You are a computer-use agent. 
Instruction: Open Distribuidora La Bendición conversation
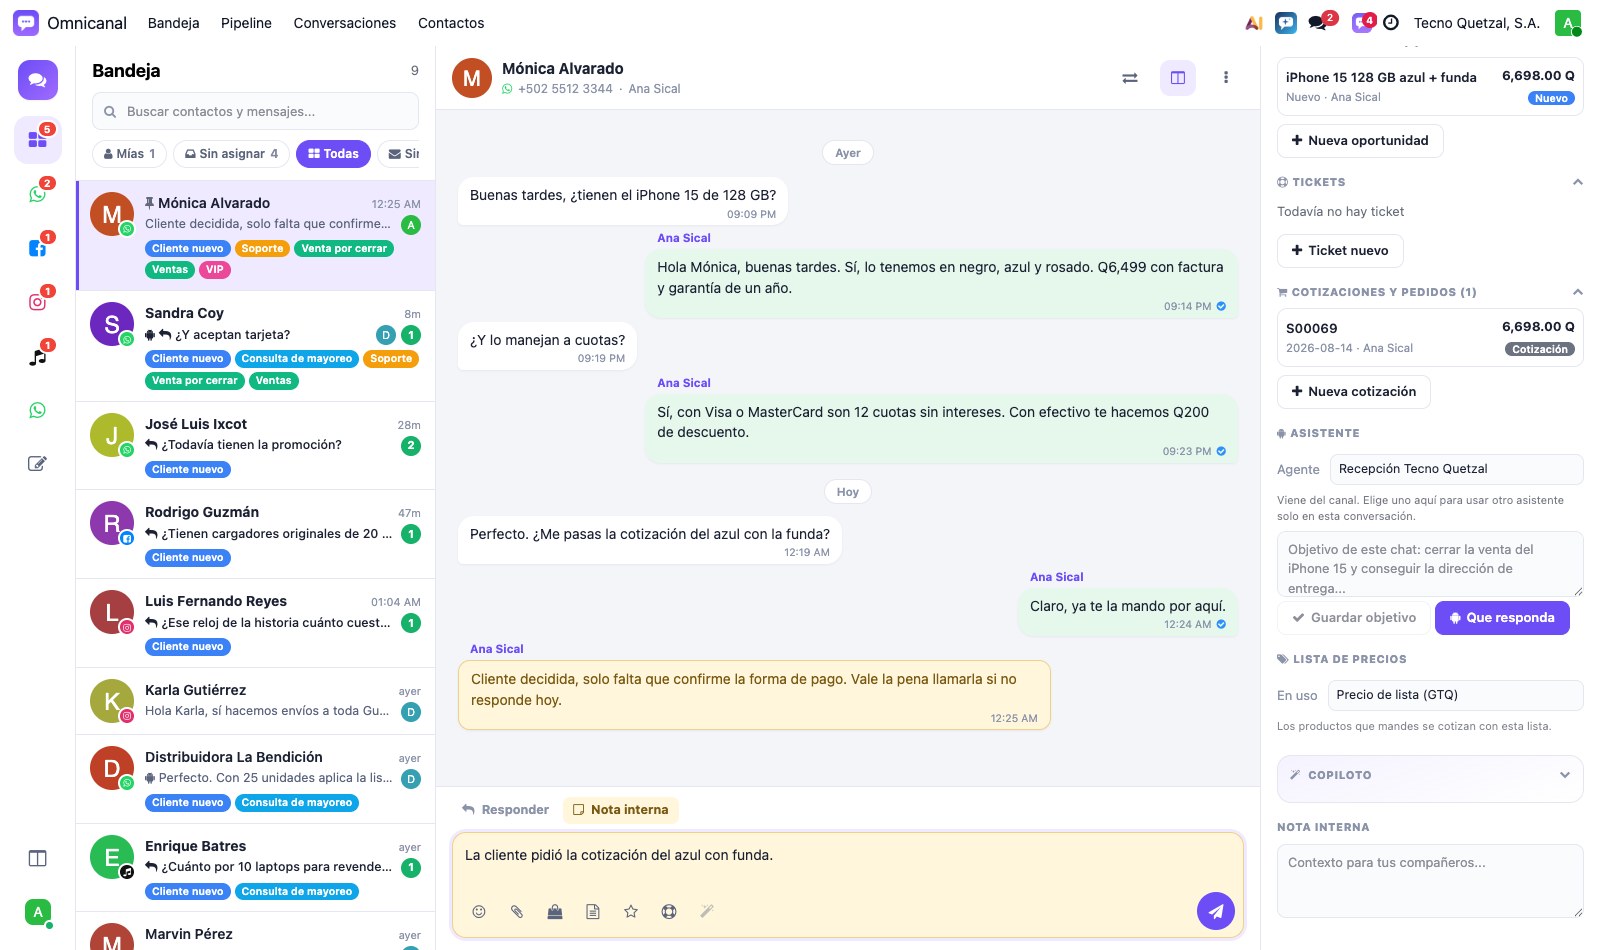click(255, 779)
